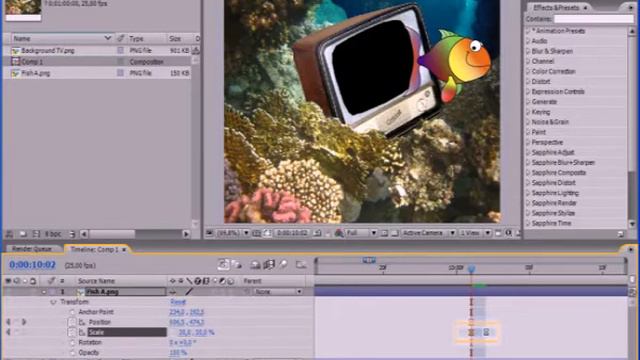This screenshot has width=640, height=360.
Task: Go to next Position keyframe arrow
Action: [x=24, y=322]
